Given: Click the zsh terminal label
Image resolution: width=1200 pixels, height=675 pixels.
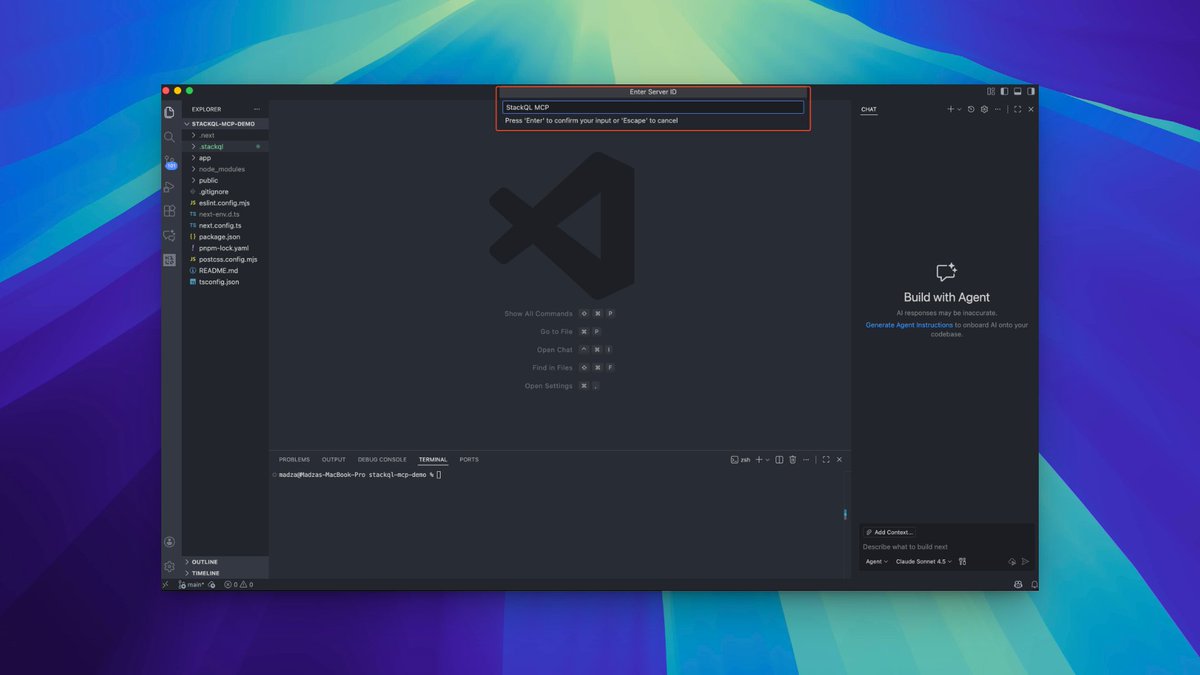Looking at the screenshot, I should click(x=740, y=460).
